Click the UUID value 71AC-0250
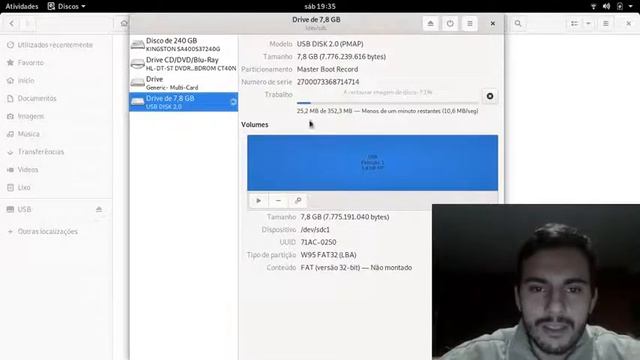This screenshot has height=360, width=640. (x=318, y=242)
